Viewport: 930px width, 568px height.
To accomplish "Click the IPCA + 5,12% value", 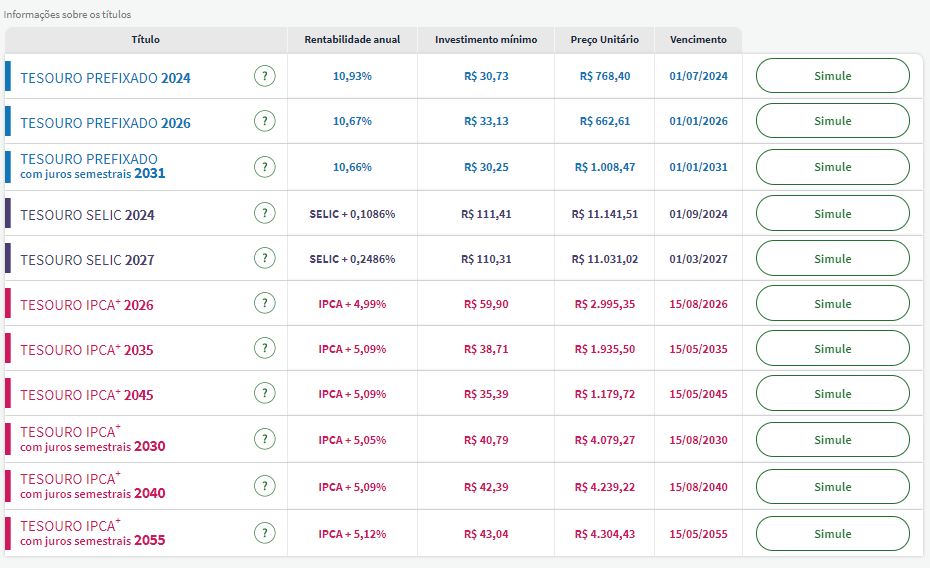I will pyautogui.click(x=352, y=534).
